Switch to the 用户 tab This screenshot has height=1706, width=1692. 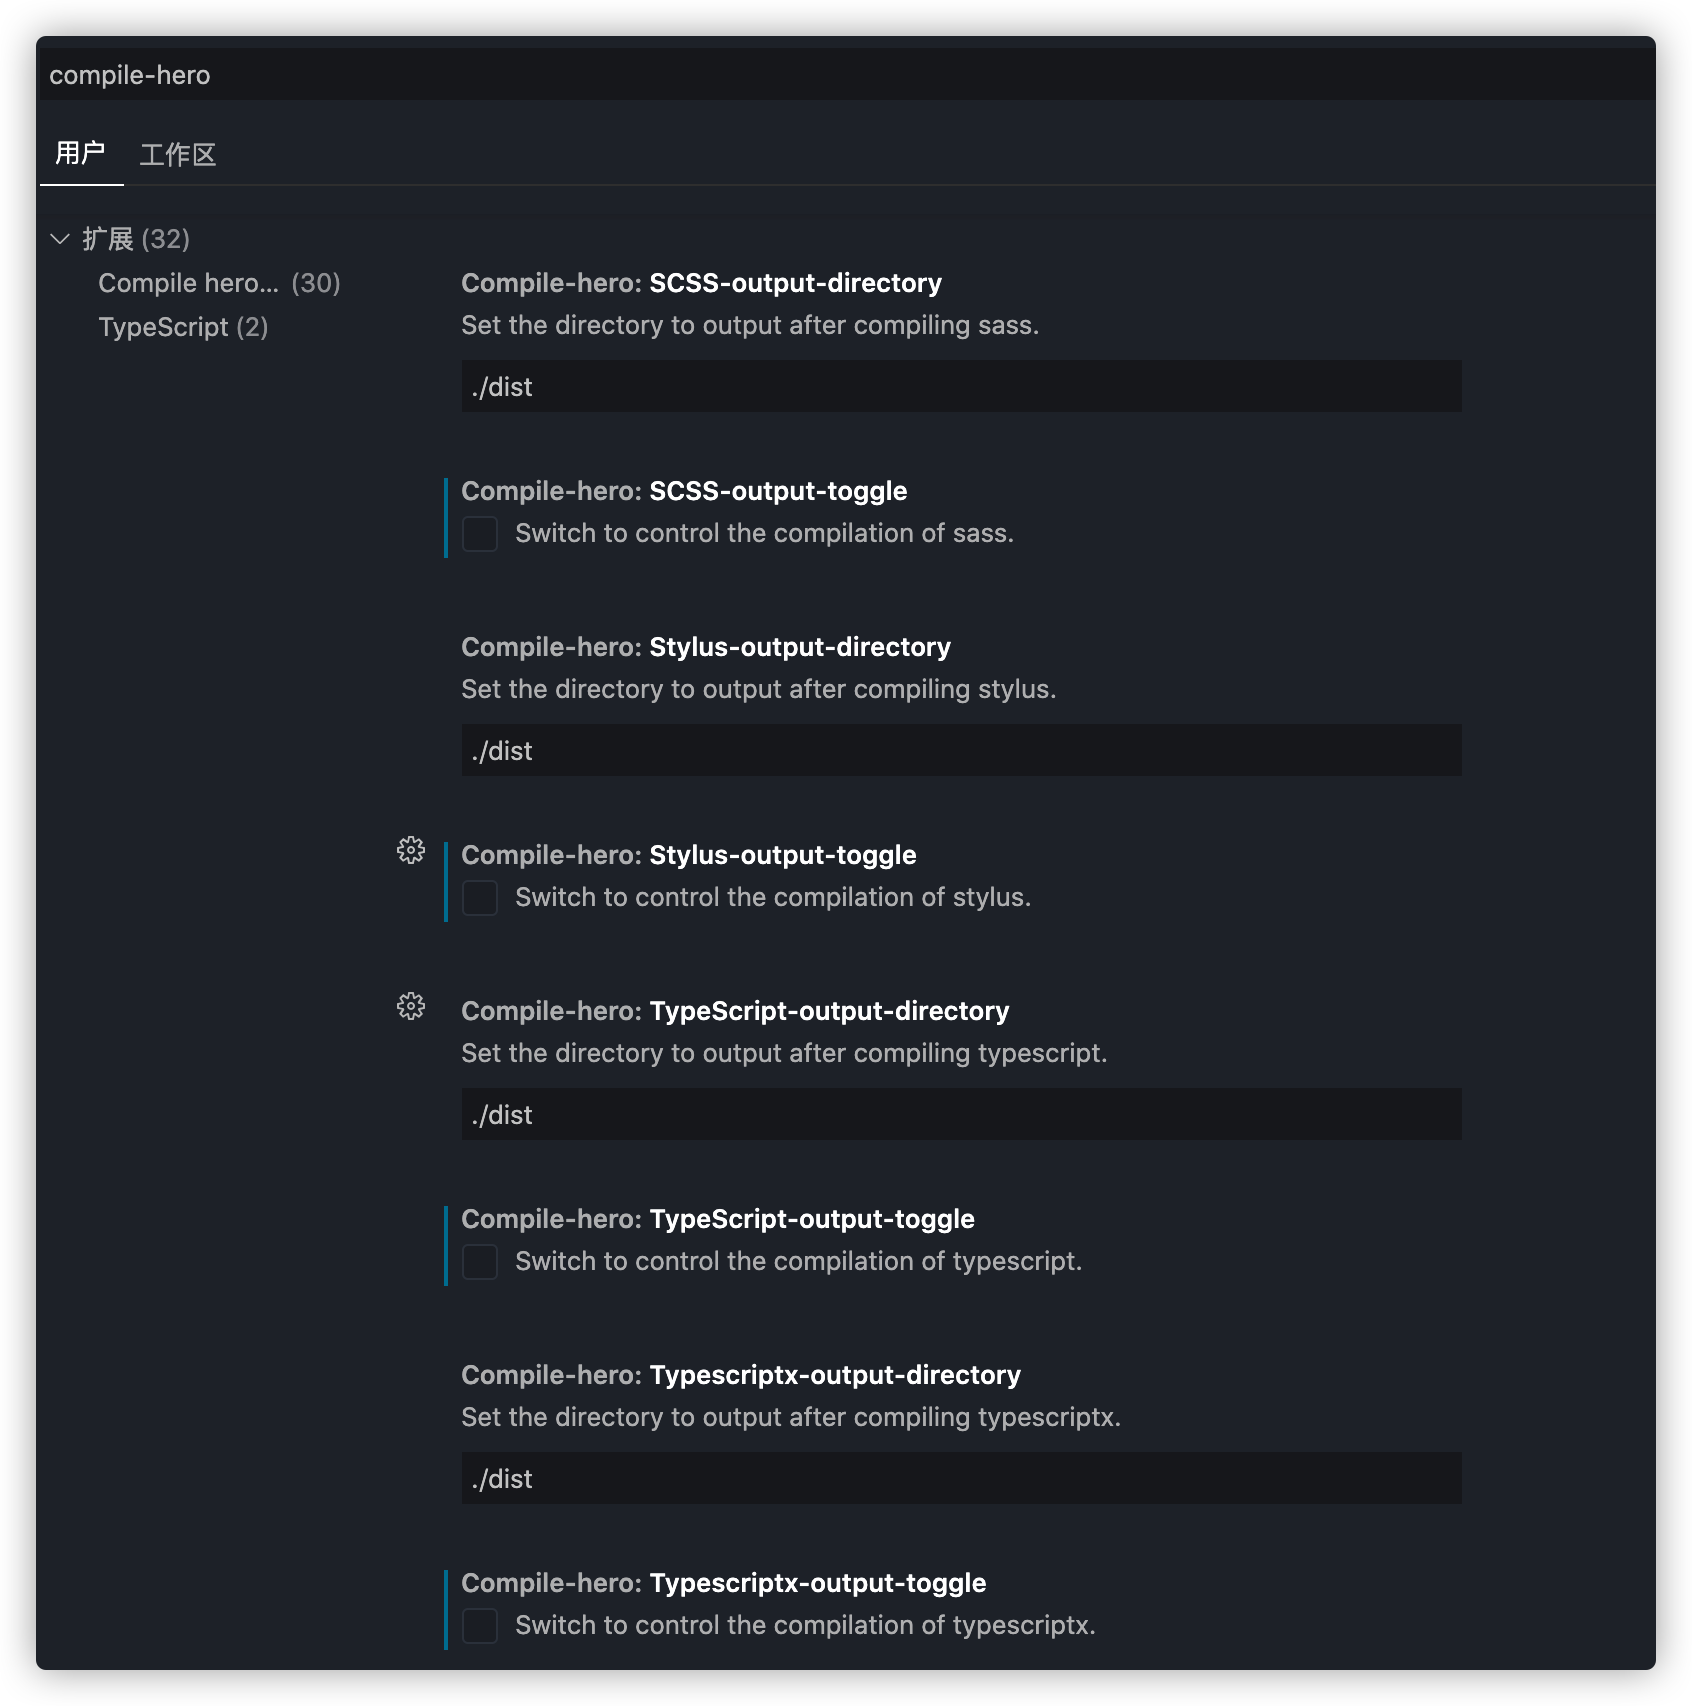pyautogui.click(x=81, y=153)
